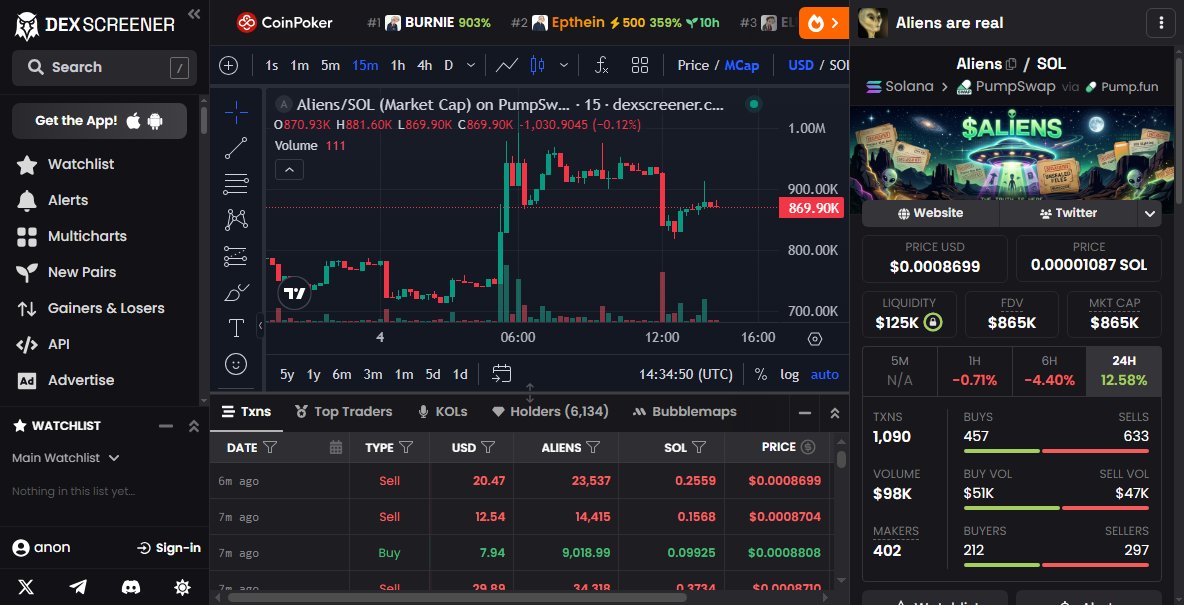The image size is (1184, 605).
Task: Select the 24H stats tab
Action: coord(1124,372)
